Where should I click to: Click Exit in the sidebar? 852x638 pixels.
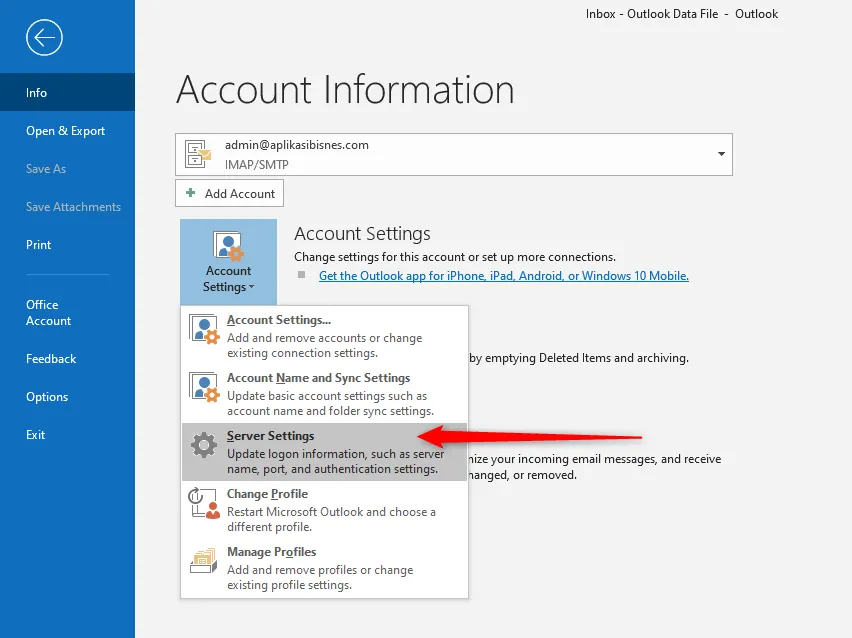[x=67, y=435]
